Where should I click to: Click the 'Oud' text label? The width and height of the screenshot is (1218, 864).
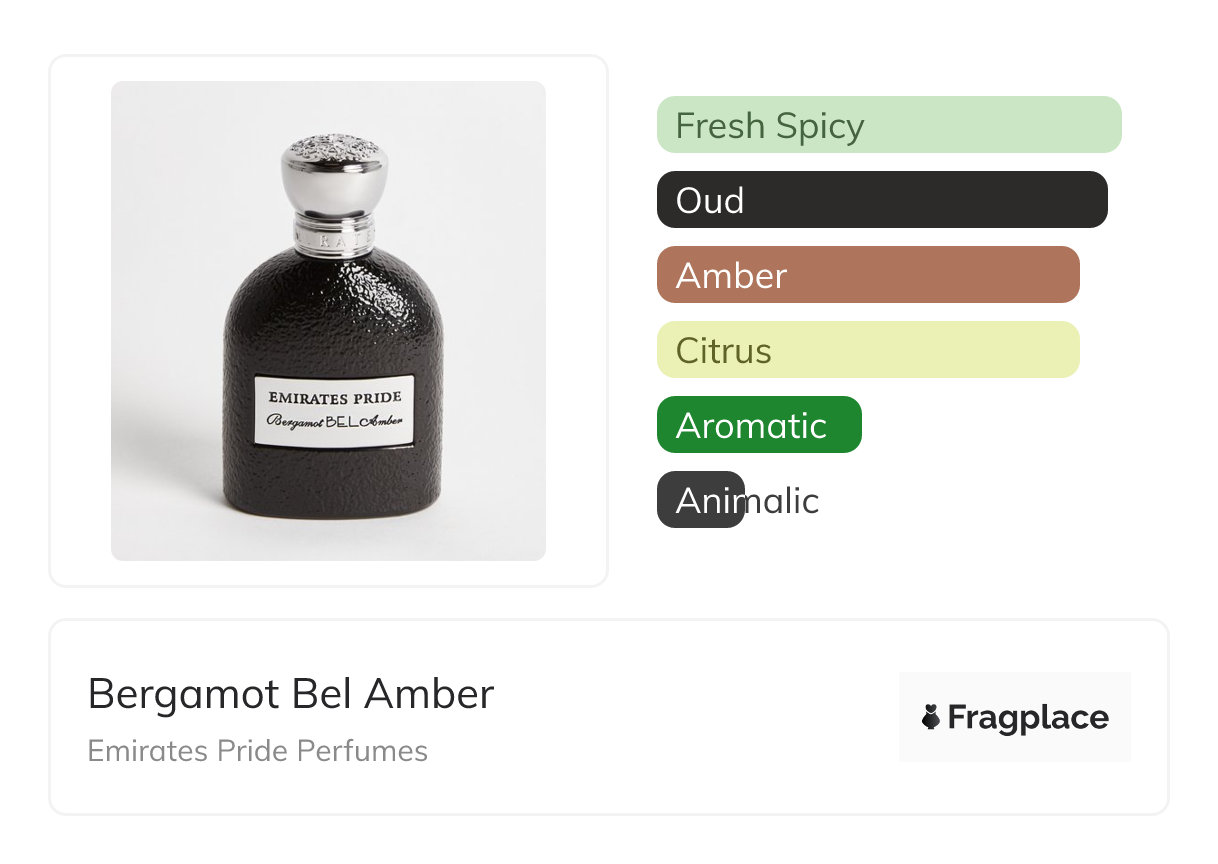pyautogui.click(x=709, y=201)
